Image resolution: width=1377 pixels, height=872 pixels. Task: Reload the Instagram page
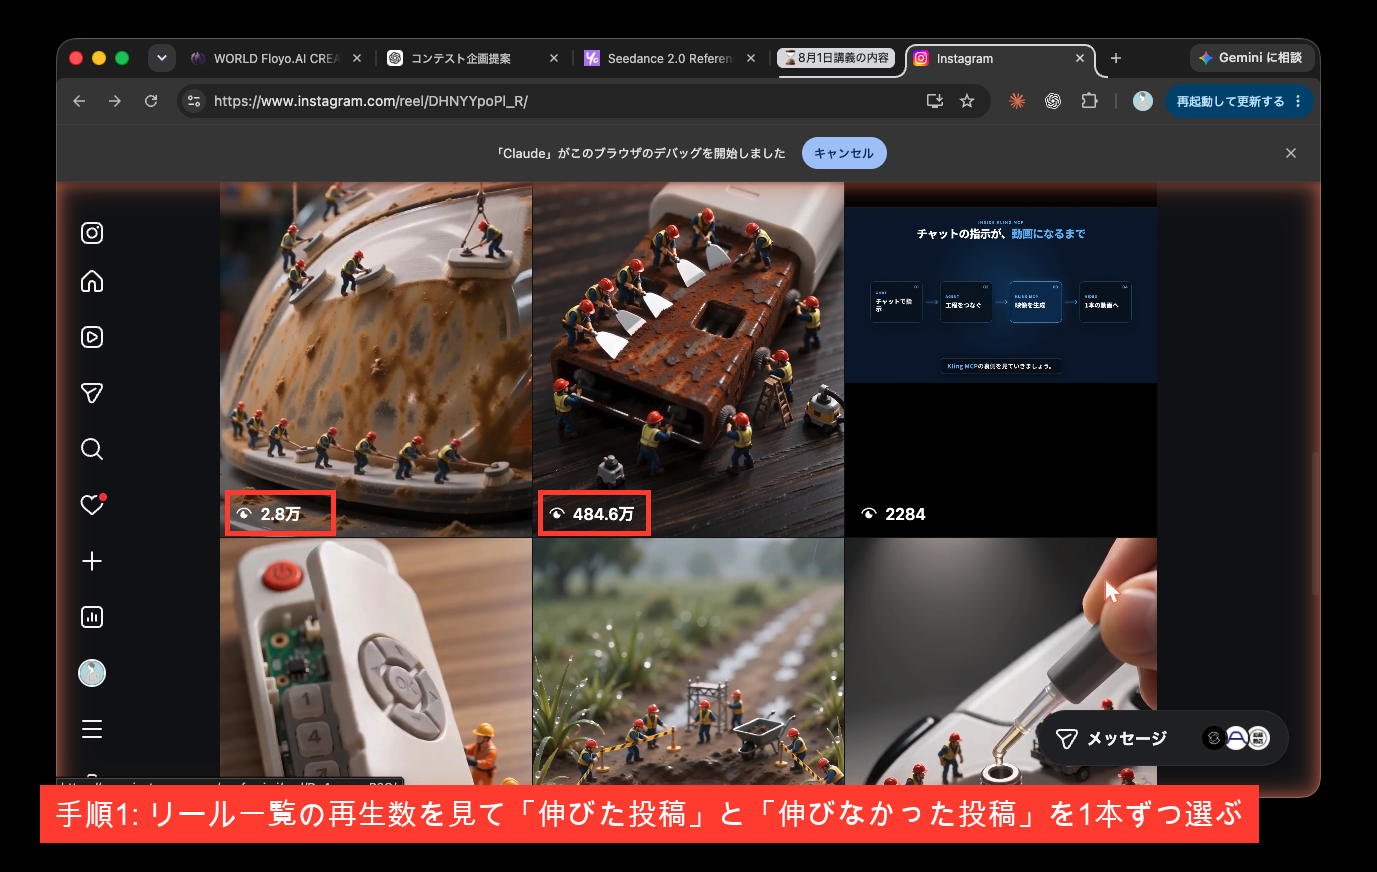[151, 101]
